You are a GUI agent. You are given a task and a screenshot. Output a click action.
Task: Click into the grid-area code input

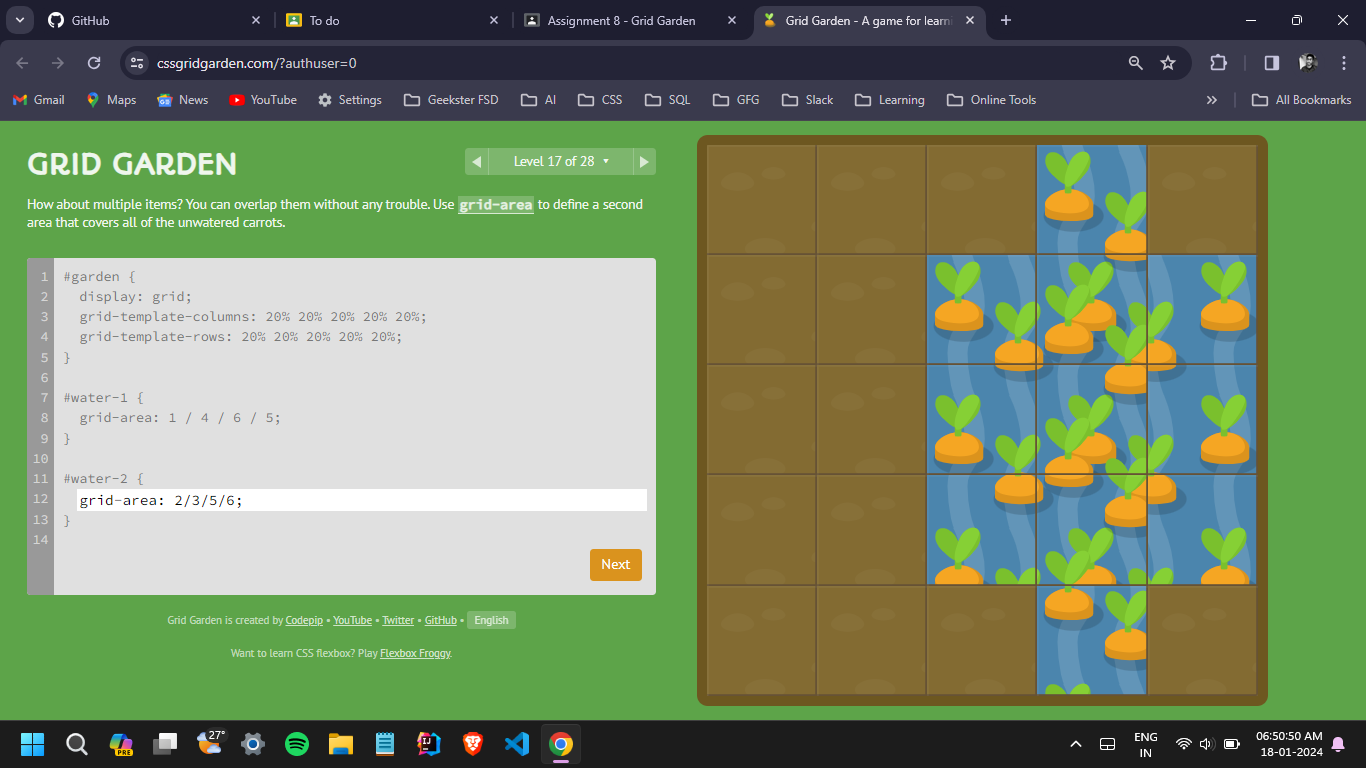click(x=362, y=500)
